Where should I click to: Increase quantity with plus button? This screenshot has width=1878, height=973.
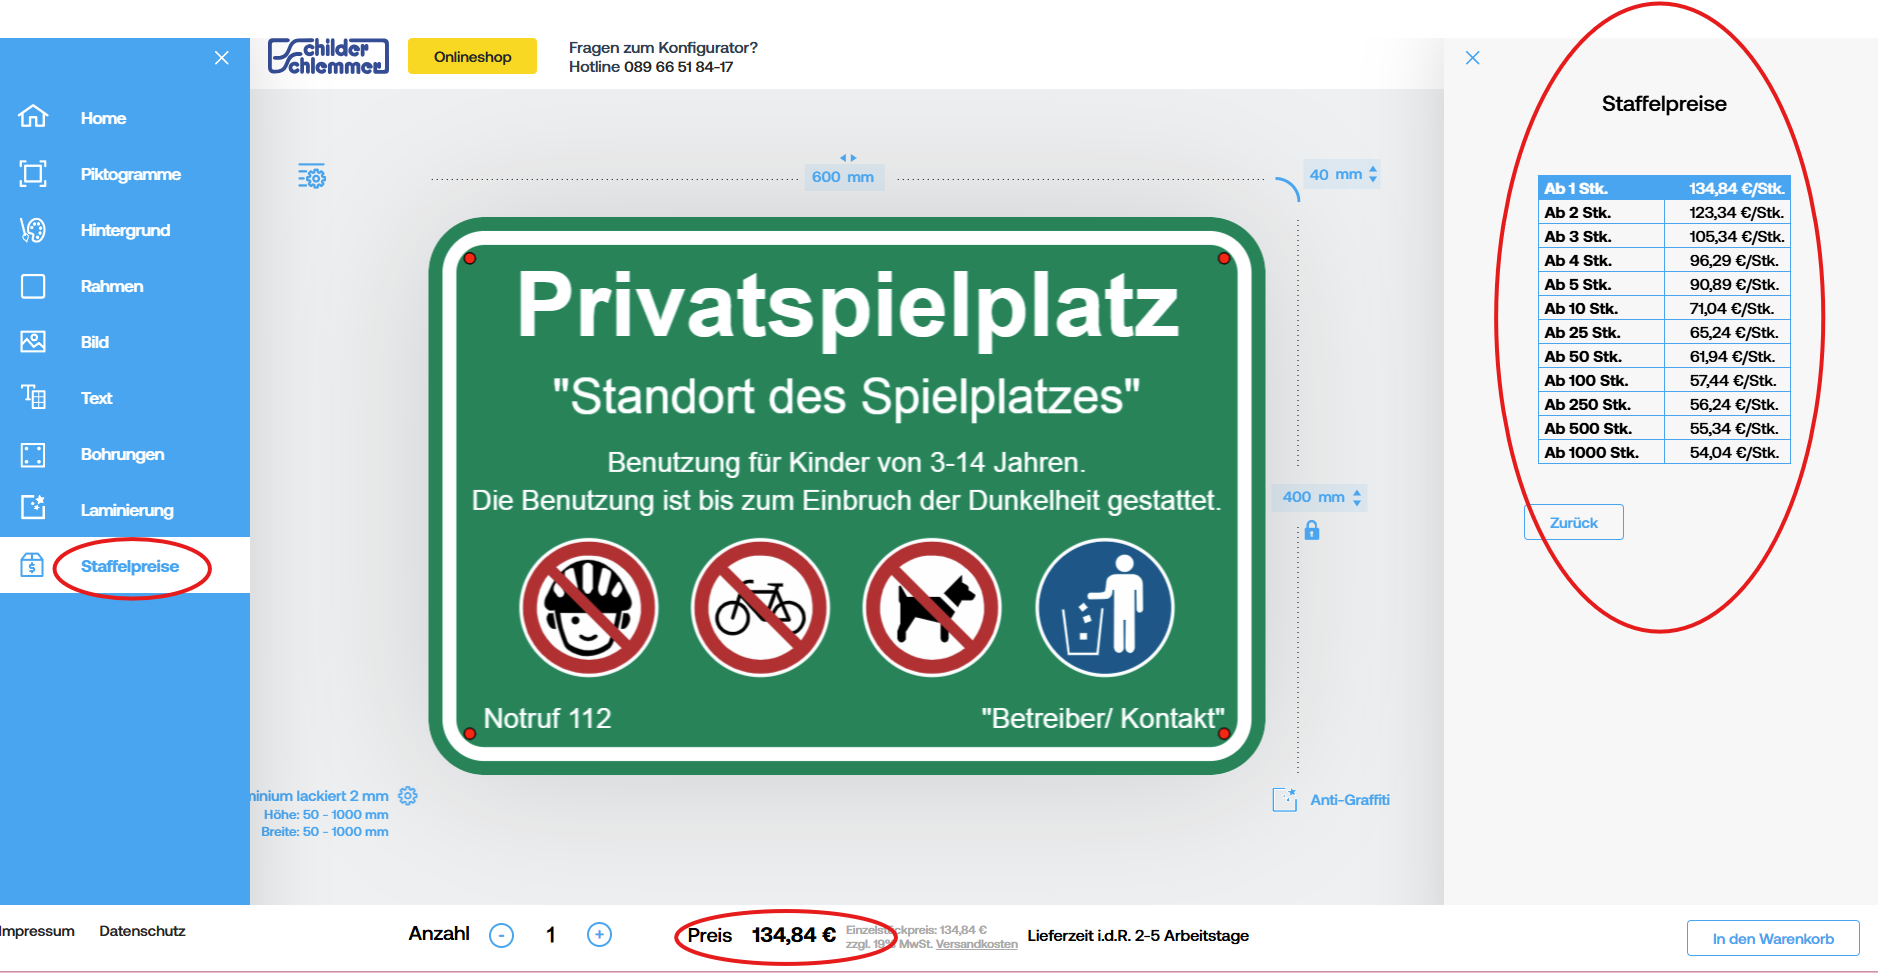599,934
